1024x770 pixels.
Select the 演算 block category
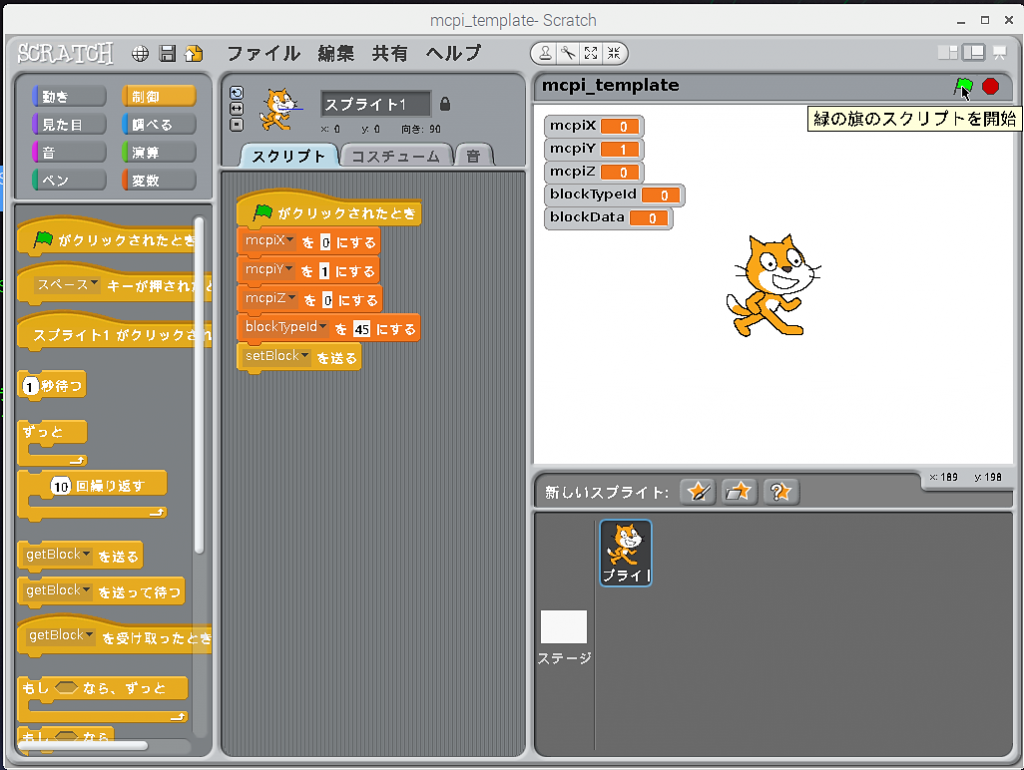click(x=159, y=152)
